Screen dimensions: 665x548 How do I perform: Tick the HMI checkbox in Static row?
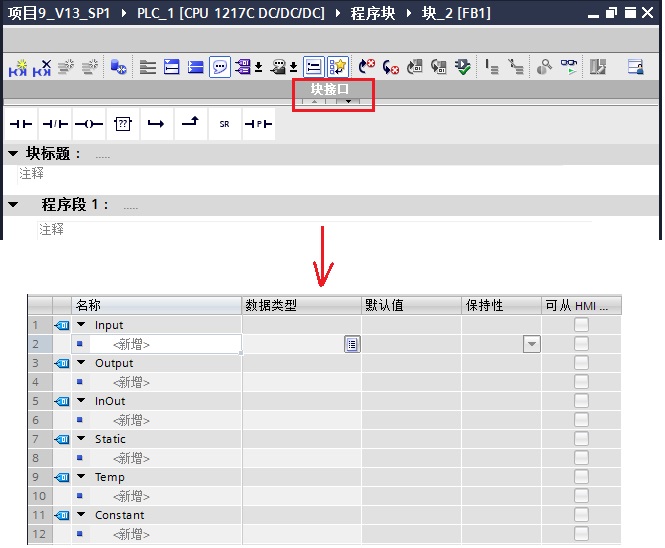point(581,439)
